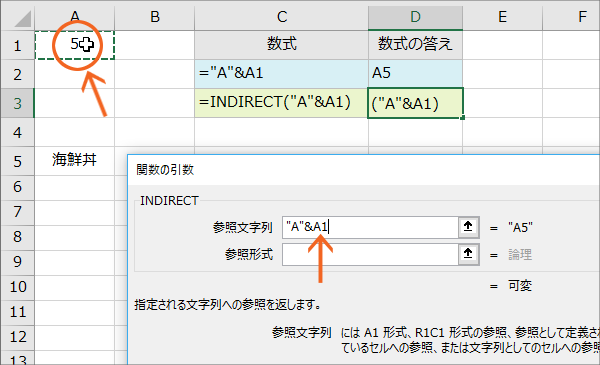Click empty cell B3
The image size is (600, 365).
(155, 103)
